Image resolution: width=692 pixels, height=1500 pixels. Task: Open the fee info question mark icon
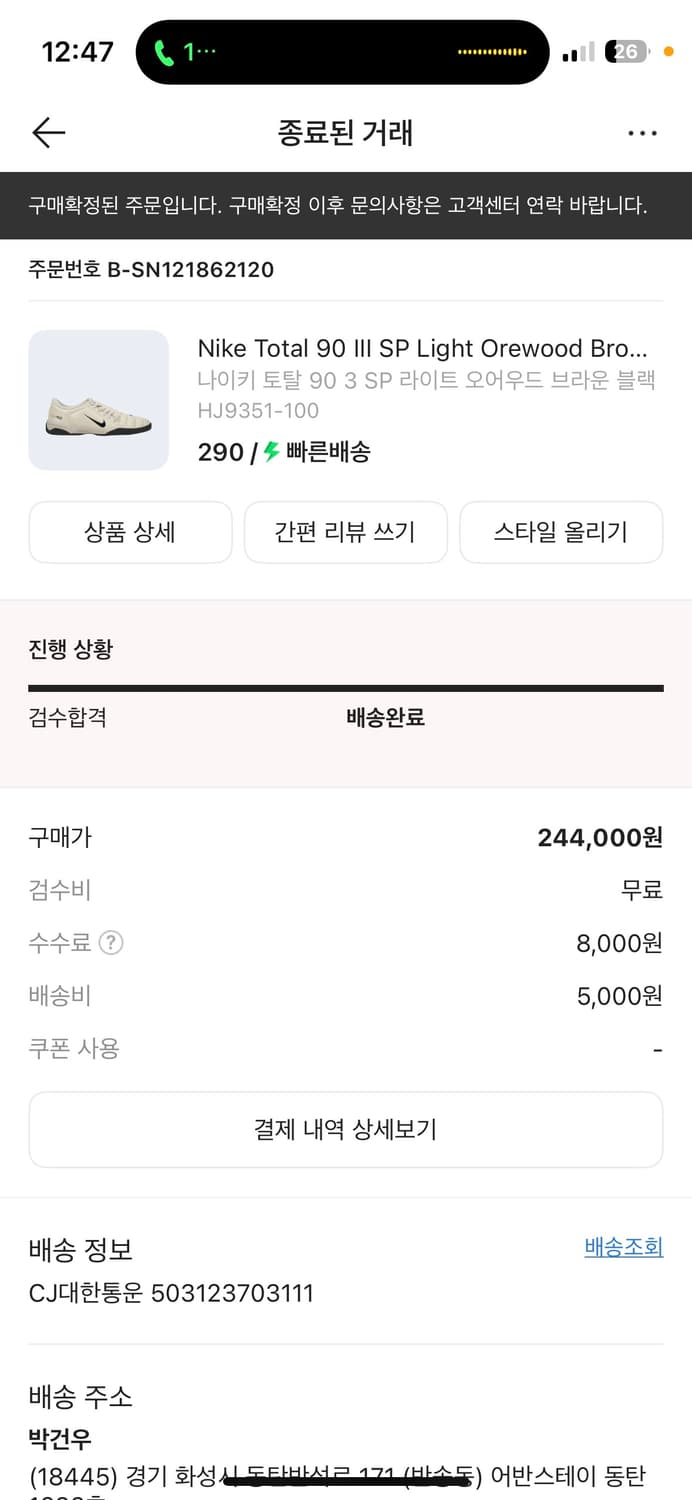tap(110, 942)
